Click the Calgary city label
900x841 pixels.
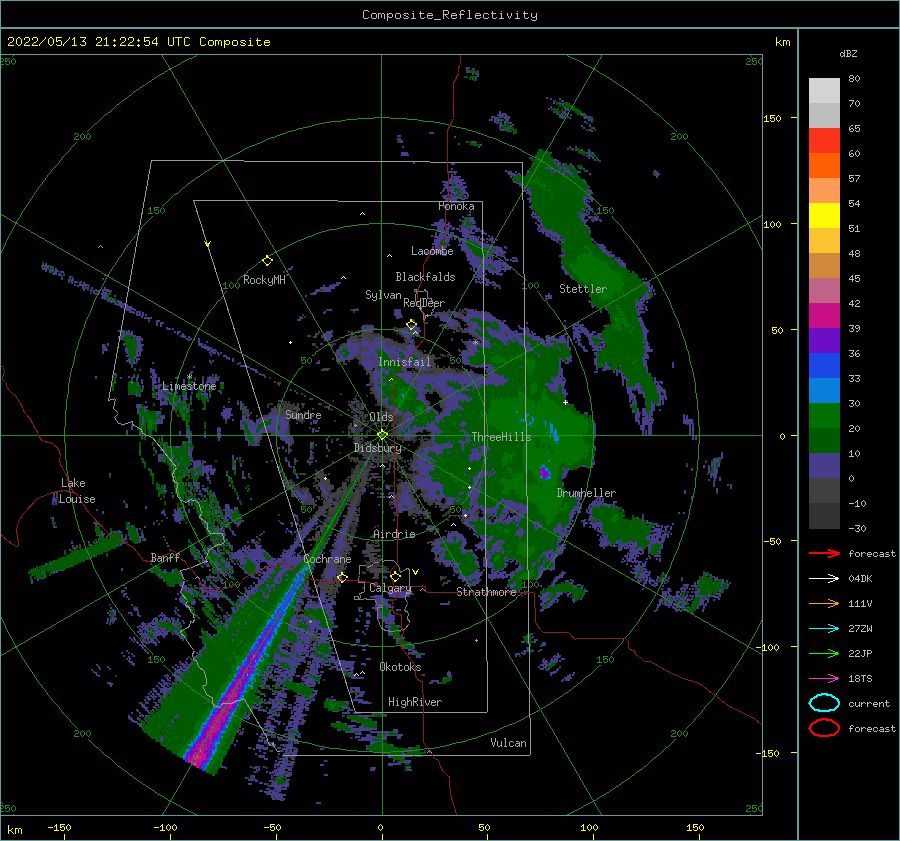390,588
